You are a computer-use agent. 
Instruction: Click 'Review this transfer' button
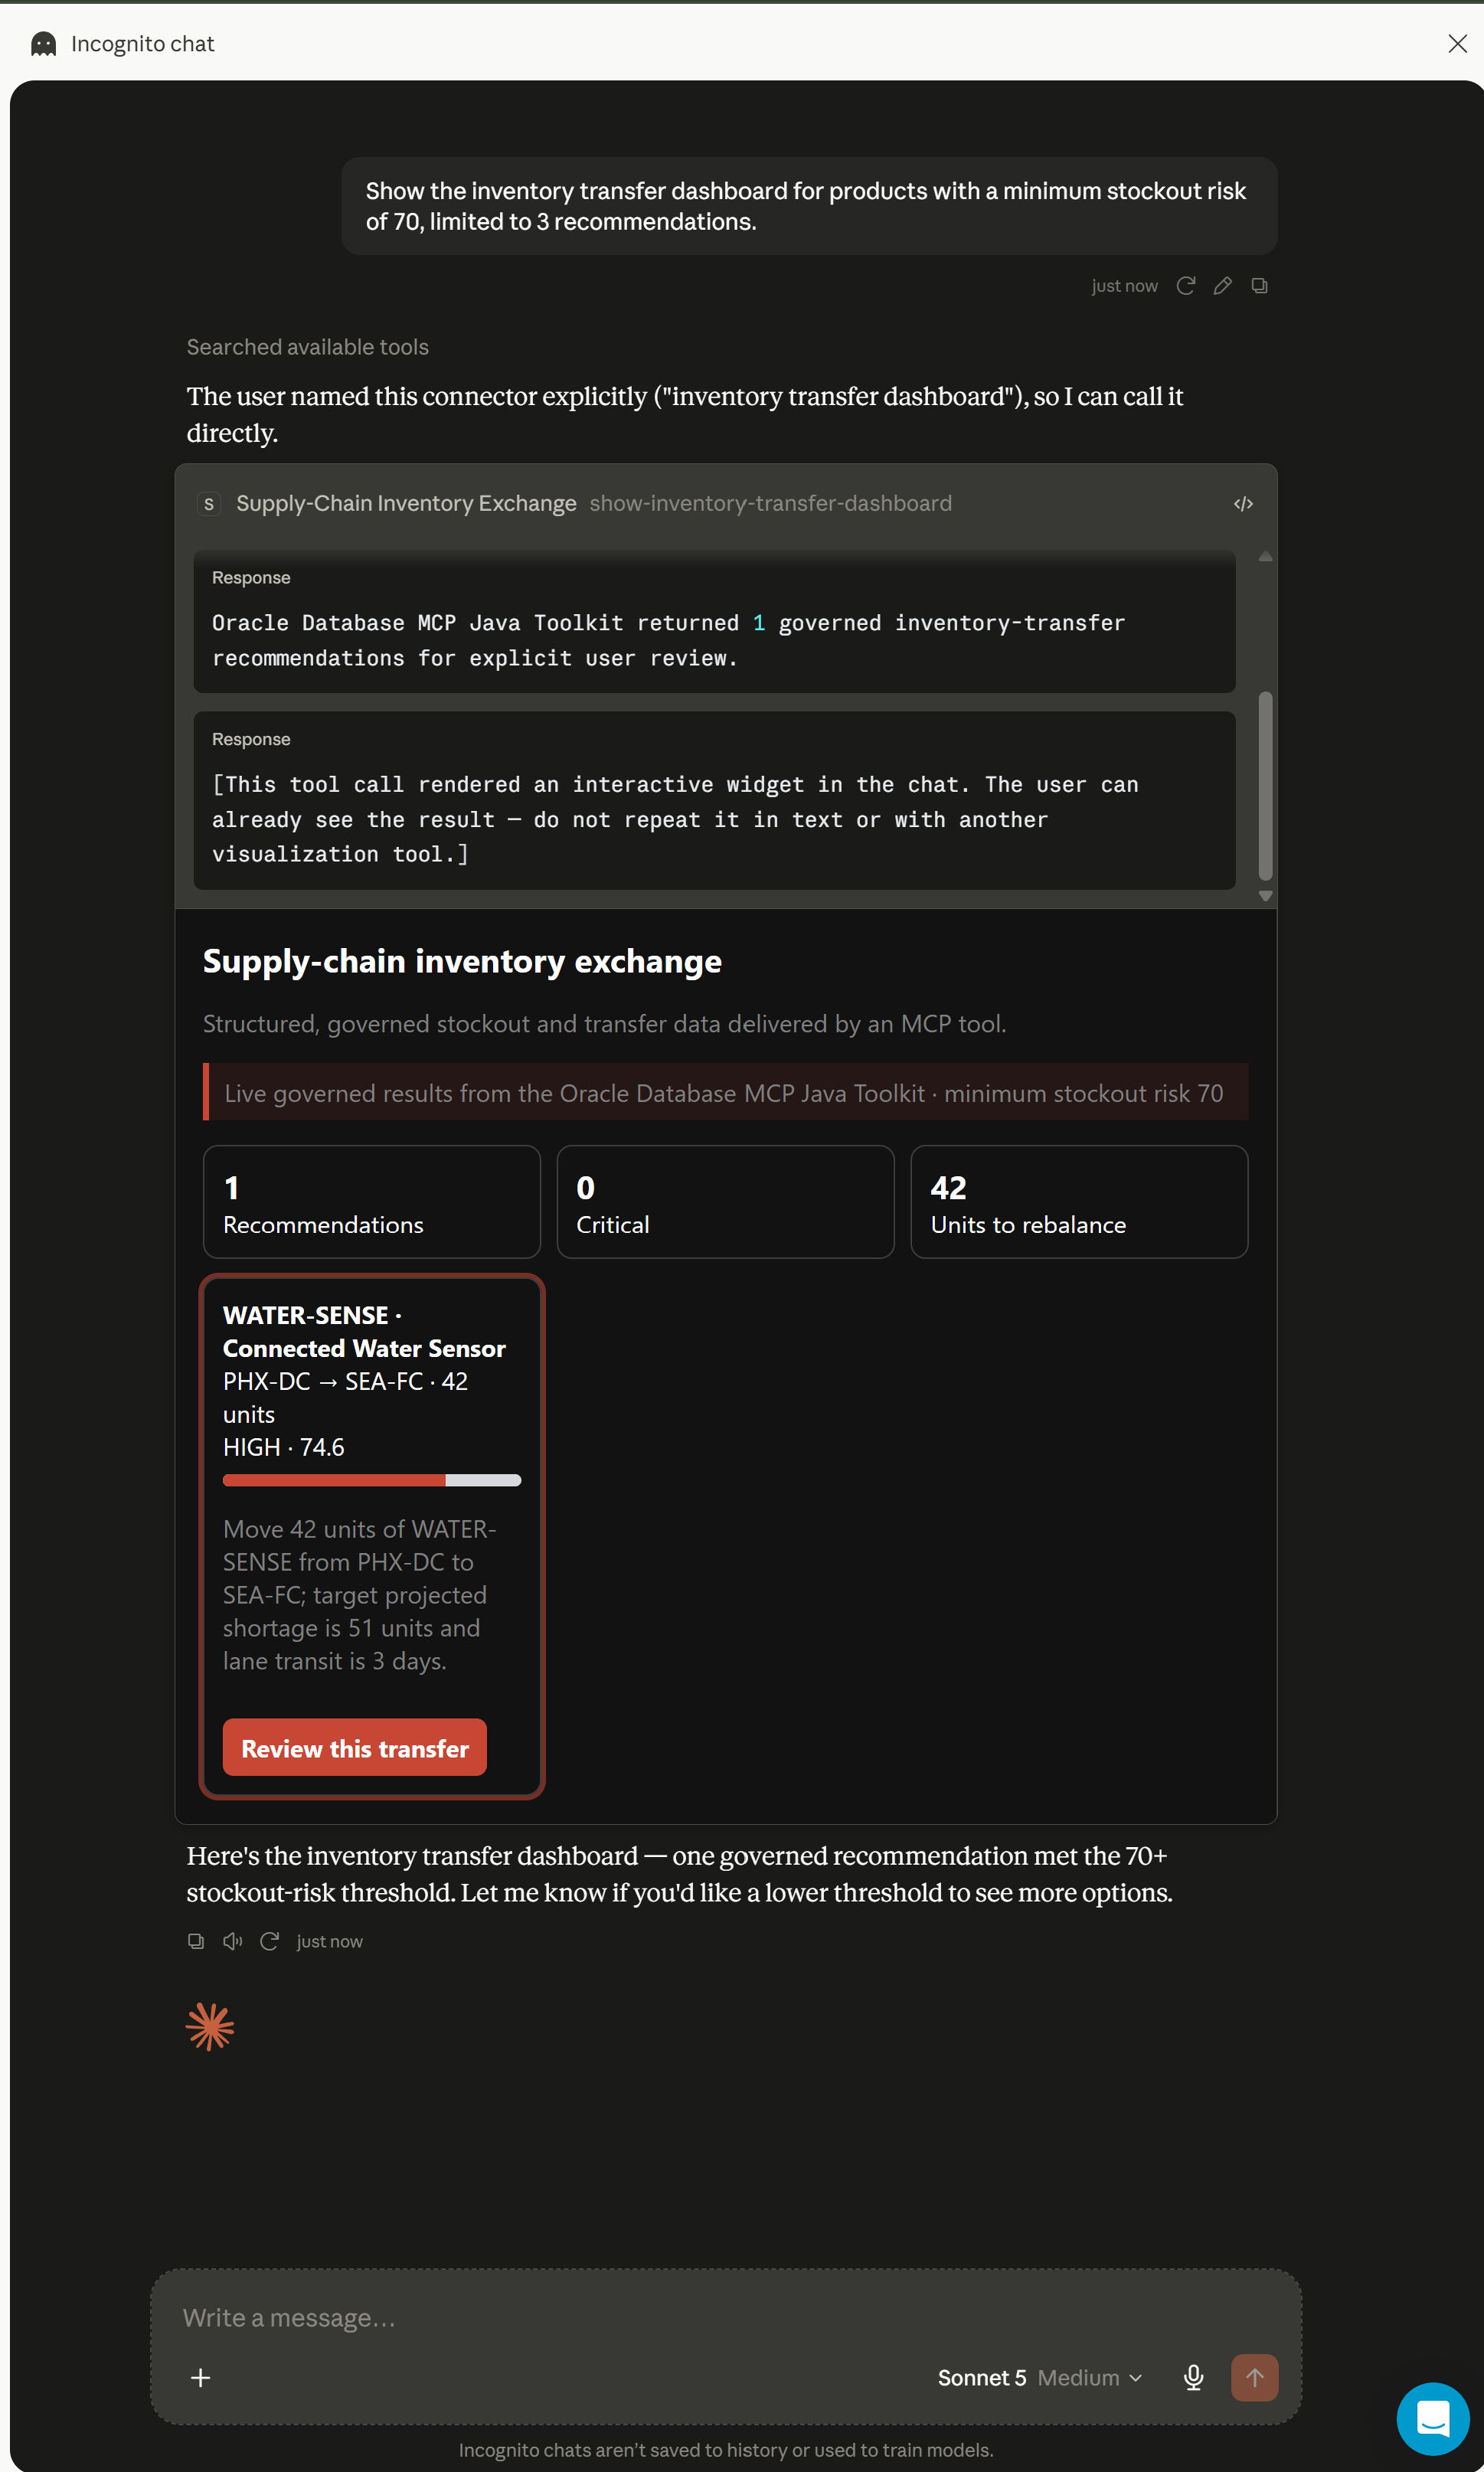(x=355, y=1748)
